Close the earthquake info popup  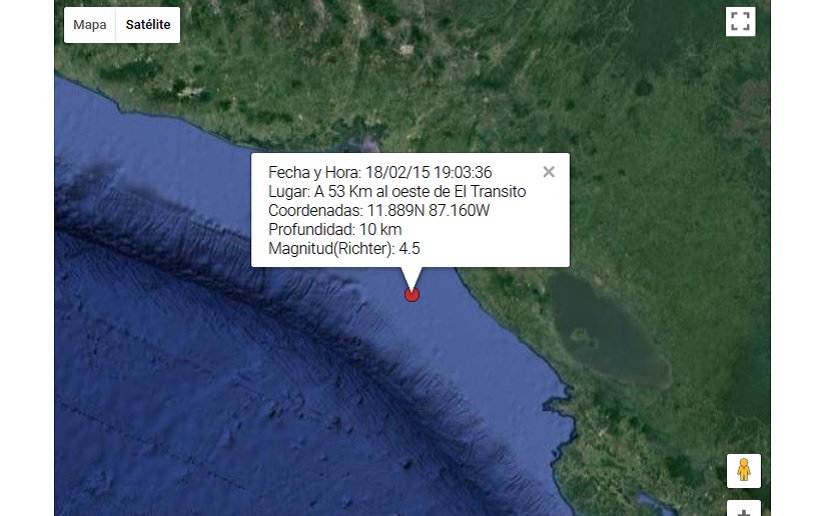point(548,172)
